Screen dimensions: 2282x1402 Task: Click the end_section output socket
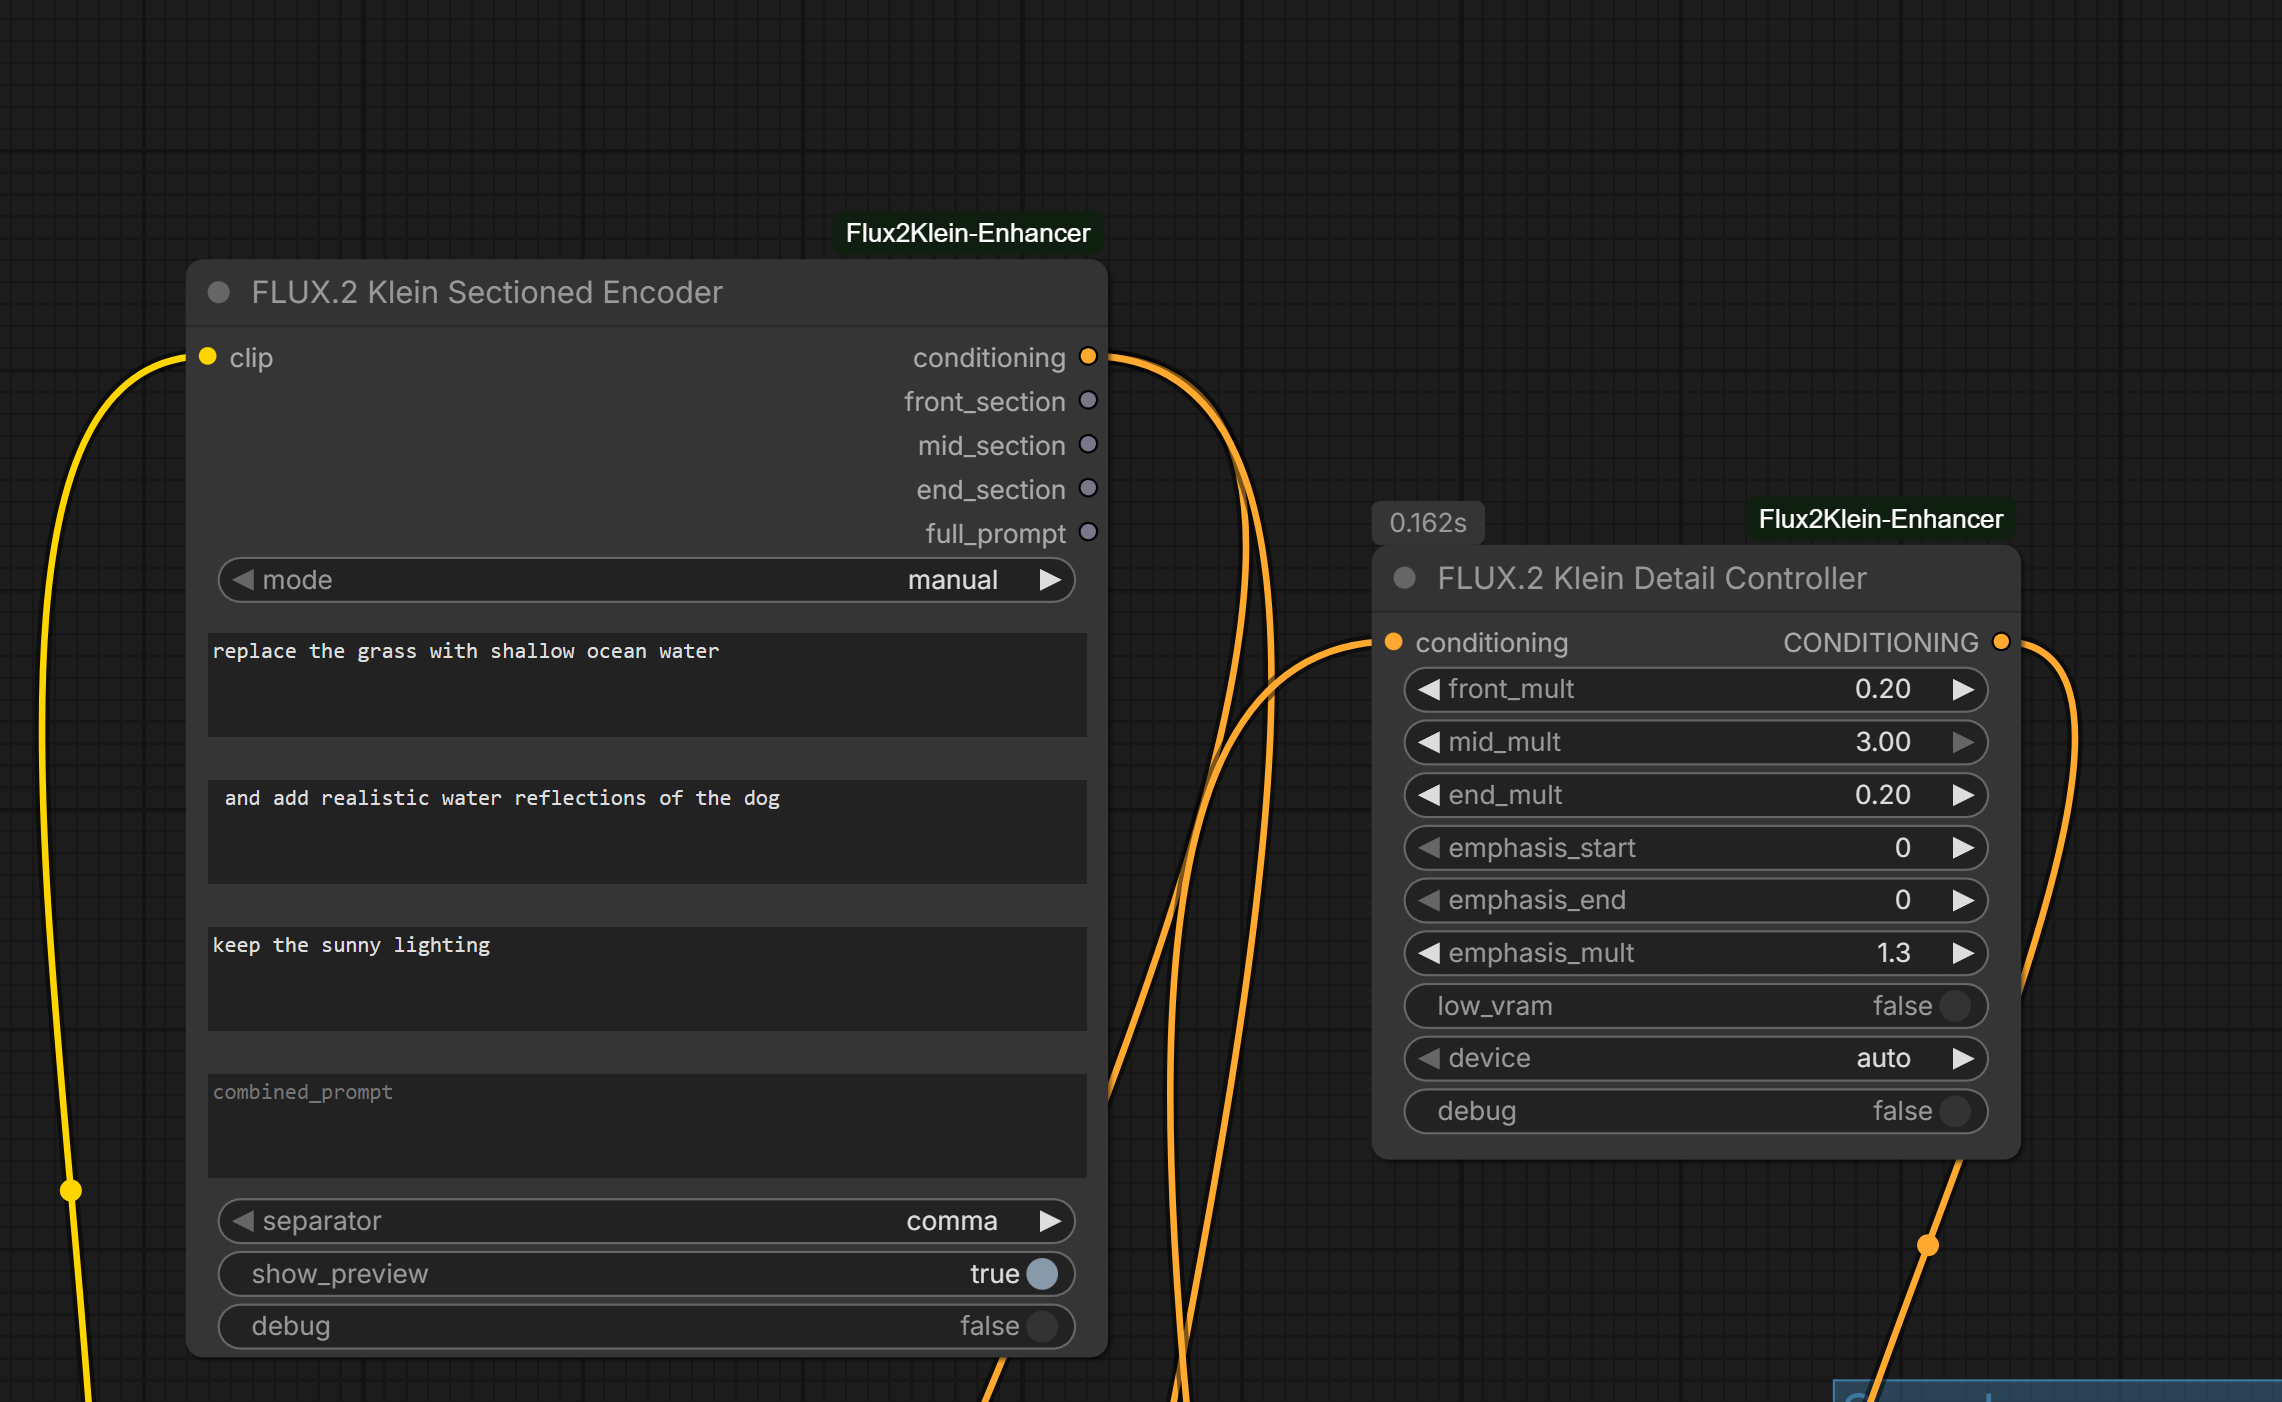tap(1089, 489)
